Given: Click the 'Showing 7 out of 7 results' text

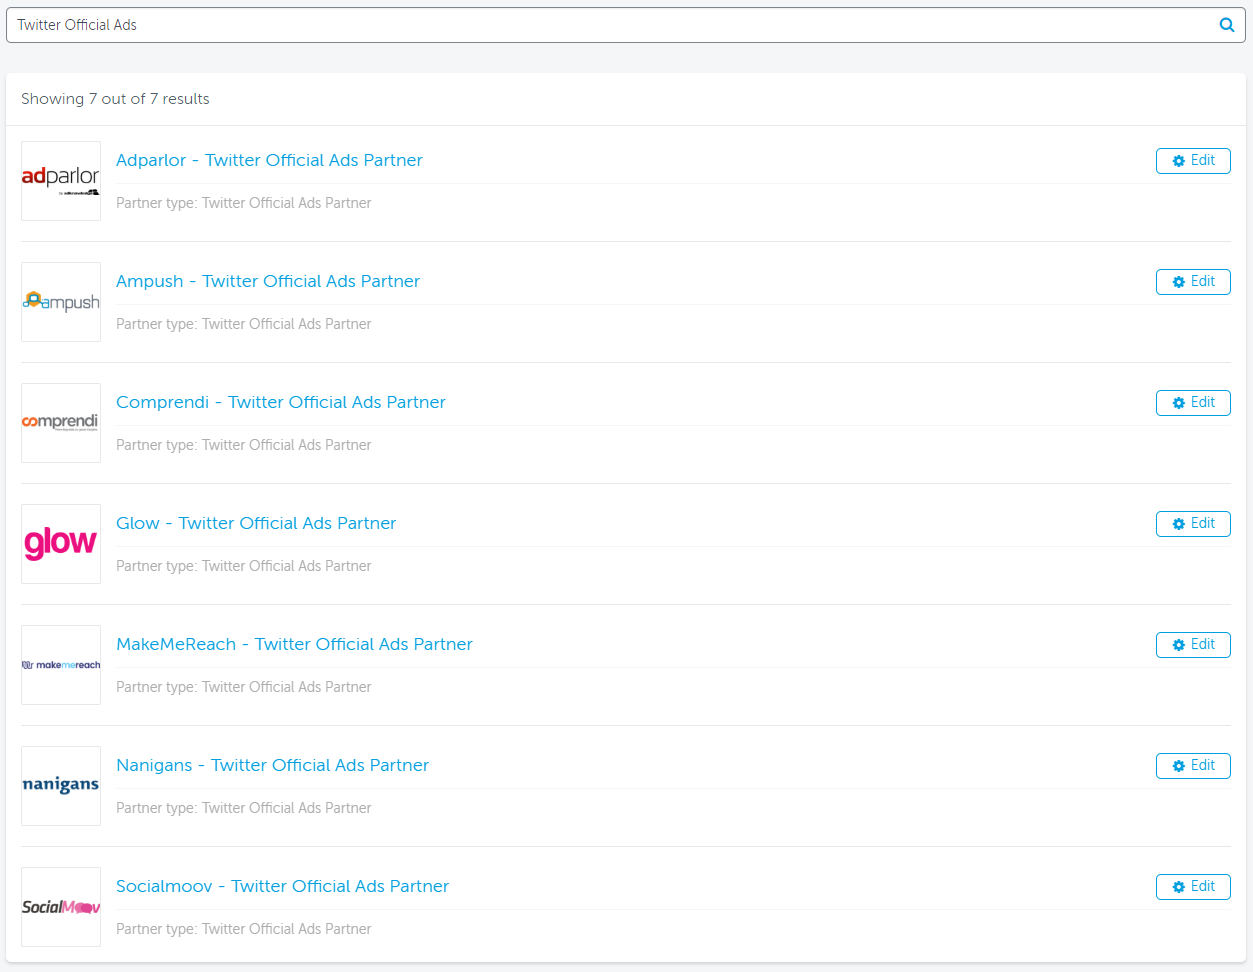Looking at the screenshot, I should (115, 99).
